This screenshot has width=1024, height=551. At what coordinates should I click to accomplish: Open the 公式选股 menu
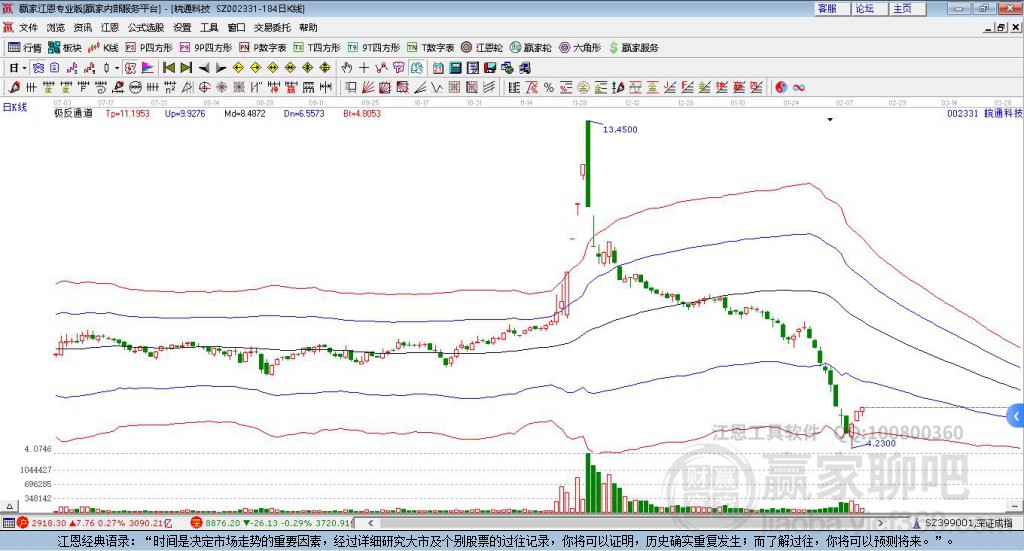click(x=146, y=27)
